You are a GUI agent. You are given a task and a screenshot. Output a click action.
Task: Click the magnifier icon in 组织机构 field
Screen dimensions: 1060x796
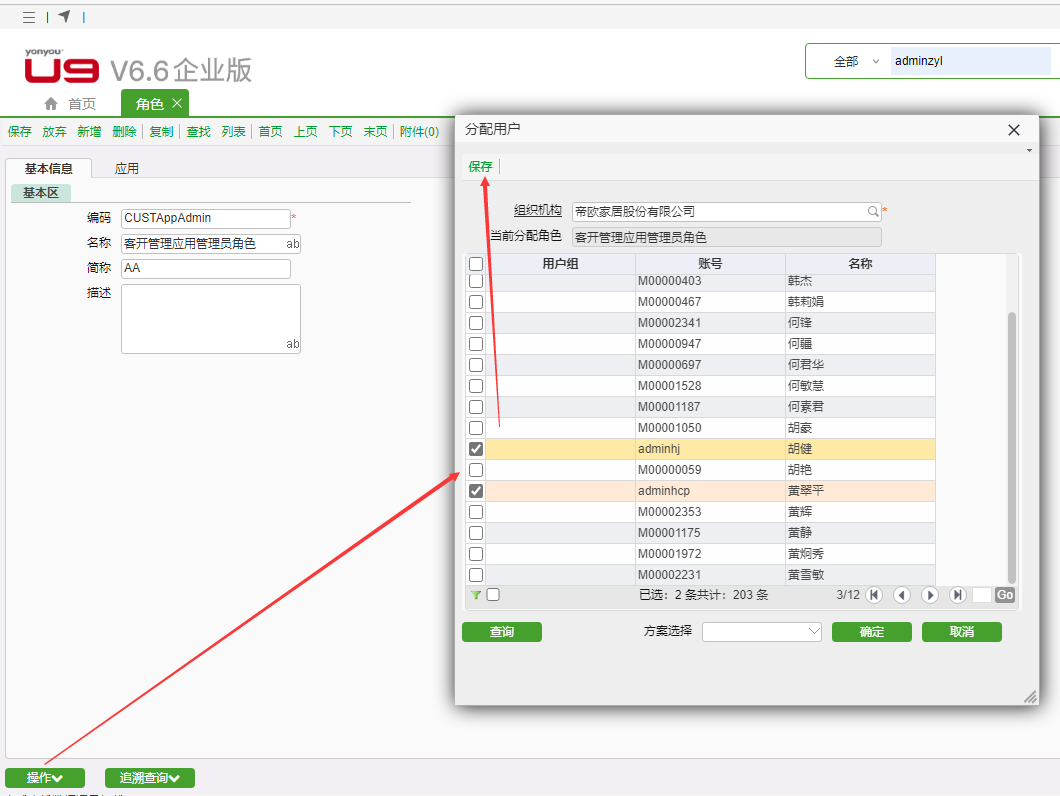point(872,212)
